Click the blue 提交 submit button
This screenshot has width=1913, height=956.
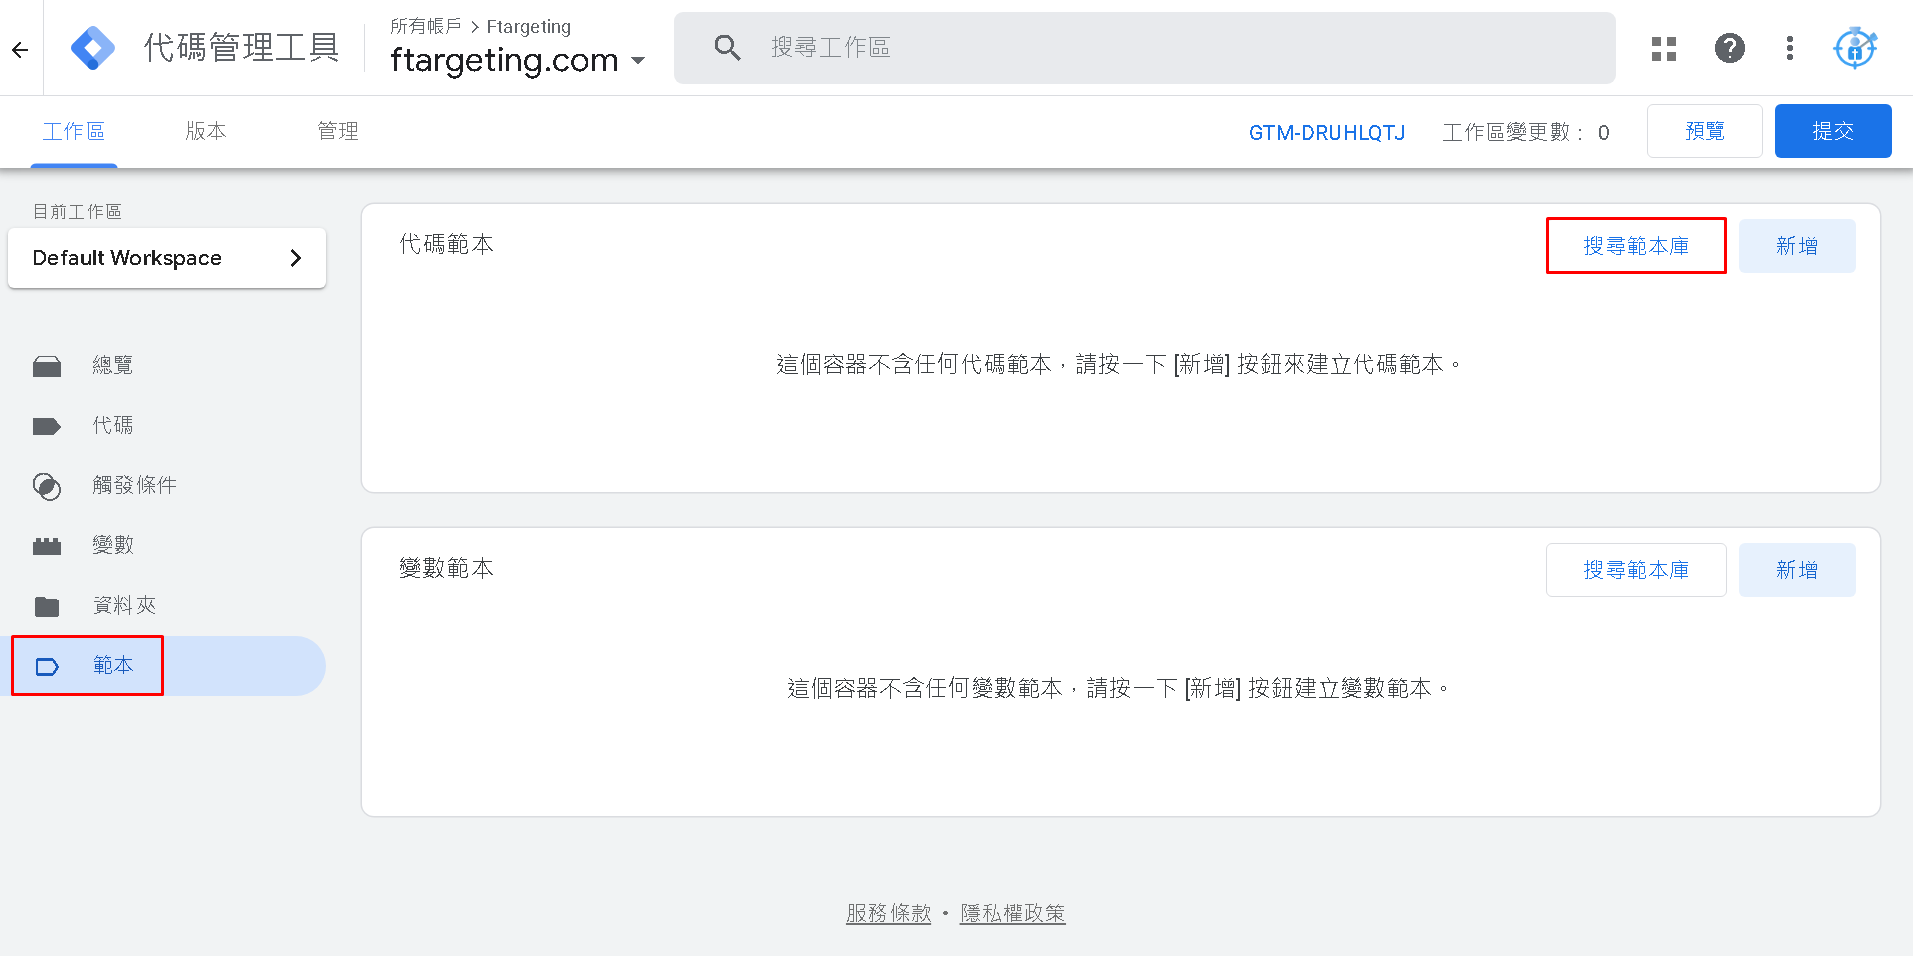[x=1833, y=131]
